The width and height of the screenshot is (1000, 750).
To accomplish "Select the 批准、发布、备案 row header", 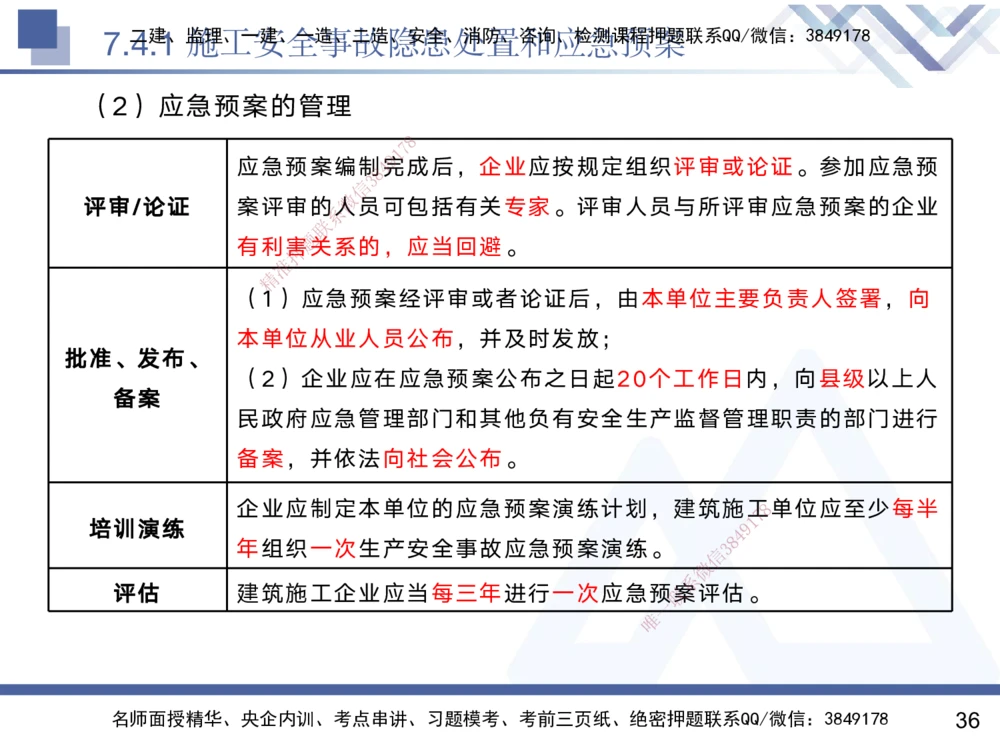I will coord(137,379).
